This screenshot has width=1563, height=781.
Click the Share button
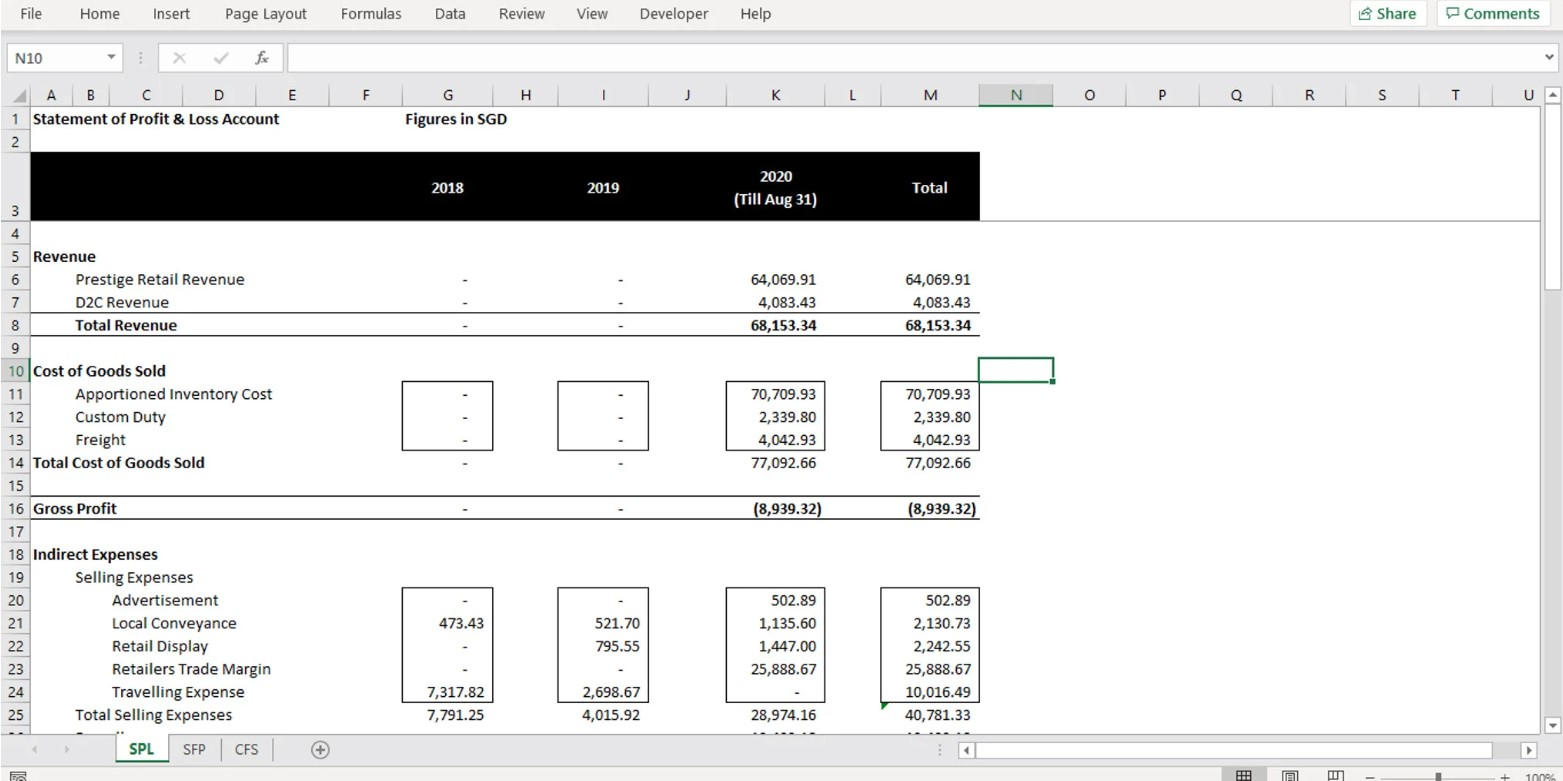click(x=1388, y=14)
